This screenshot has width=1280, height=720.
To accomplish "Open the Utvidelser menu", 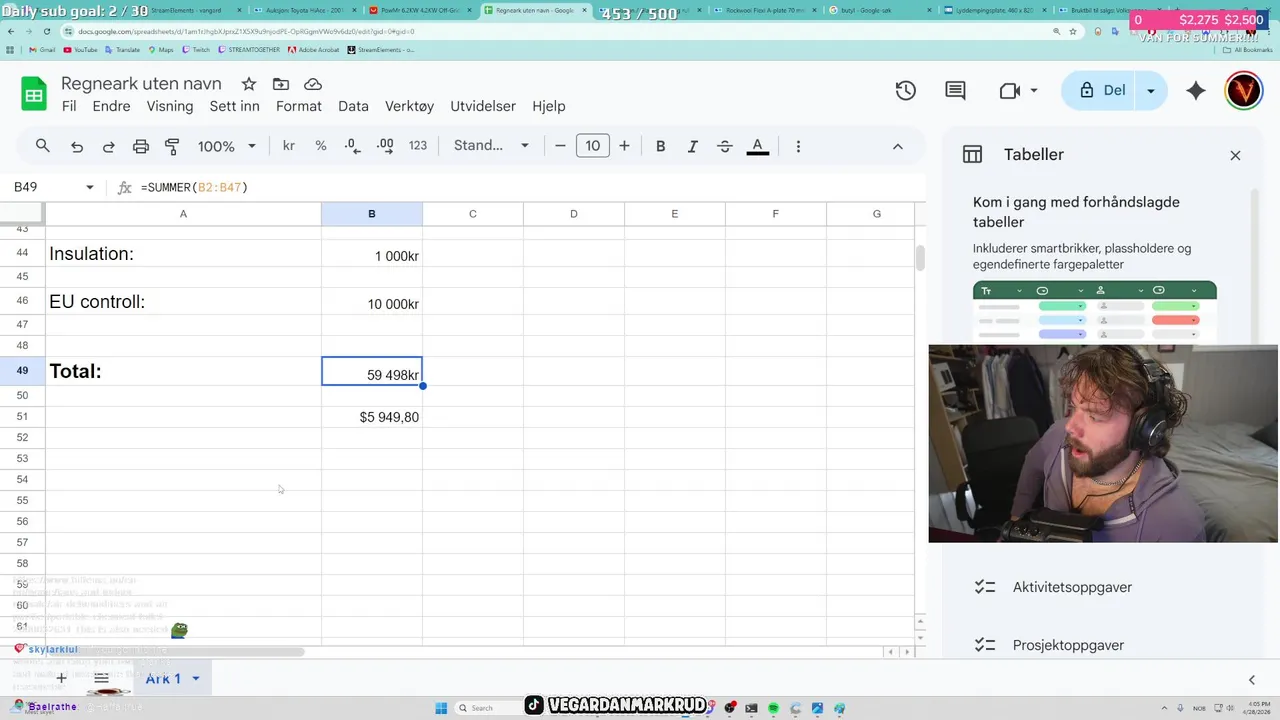I will tap(483, 106).
